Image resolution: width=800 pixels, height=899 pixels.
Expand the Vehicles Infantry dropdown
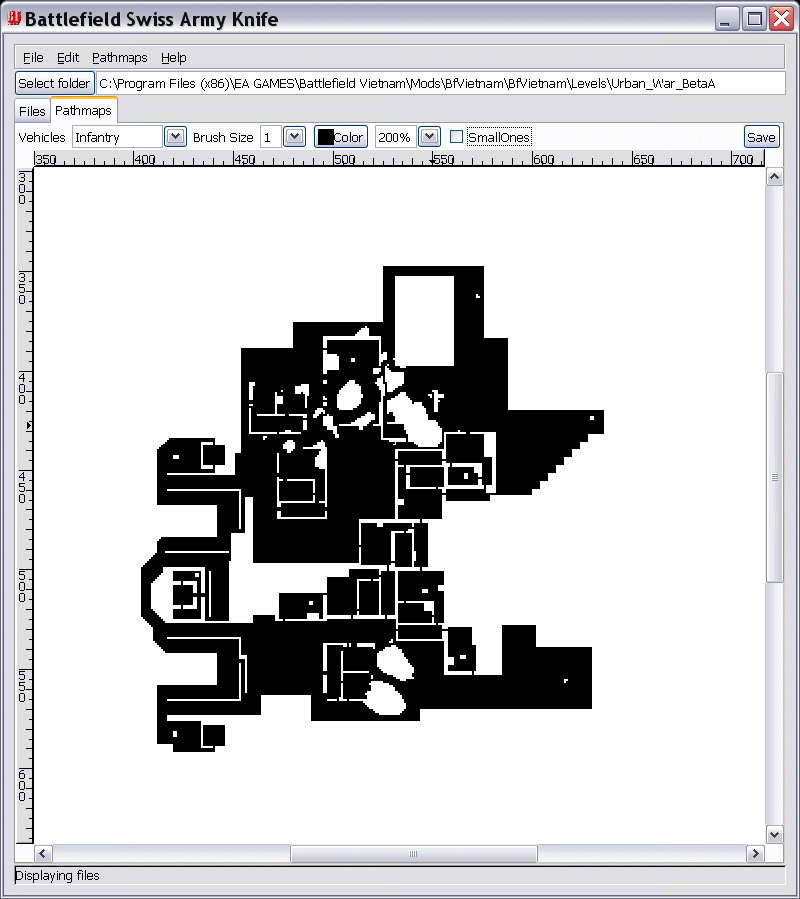pos(175,137)
